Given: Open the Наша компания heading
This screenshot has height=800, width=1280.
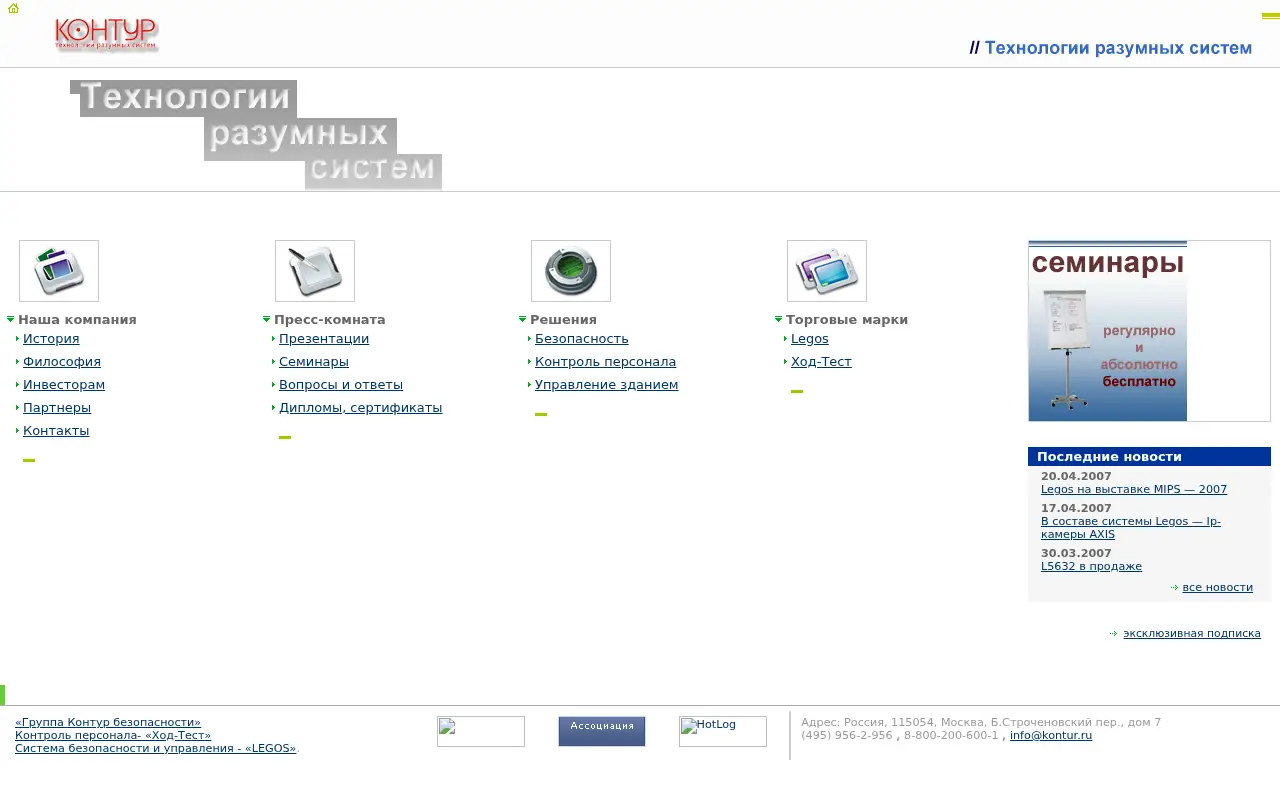Looking at the screenshot, I should pos(77,320).
